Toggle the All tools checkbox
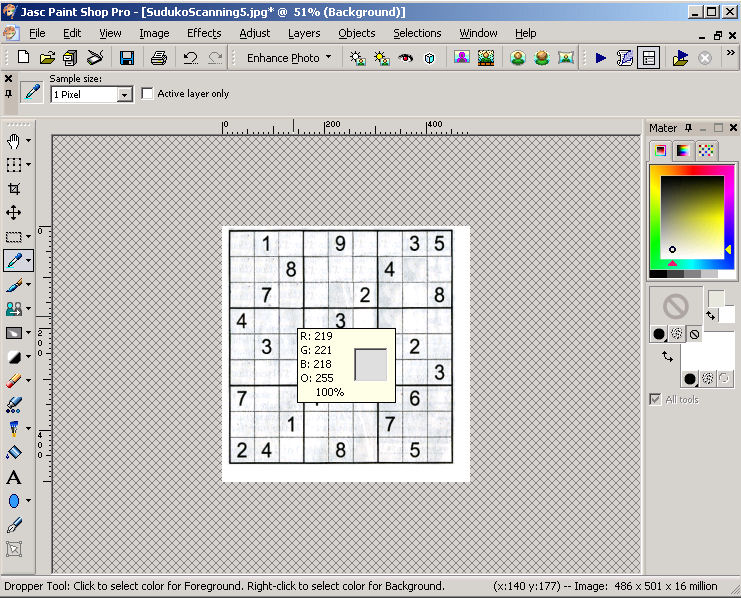This screenshot has width=741, height=598. 656,399
